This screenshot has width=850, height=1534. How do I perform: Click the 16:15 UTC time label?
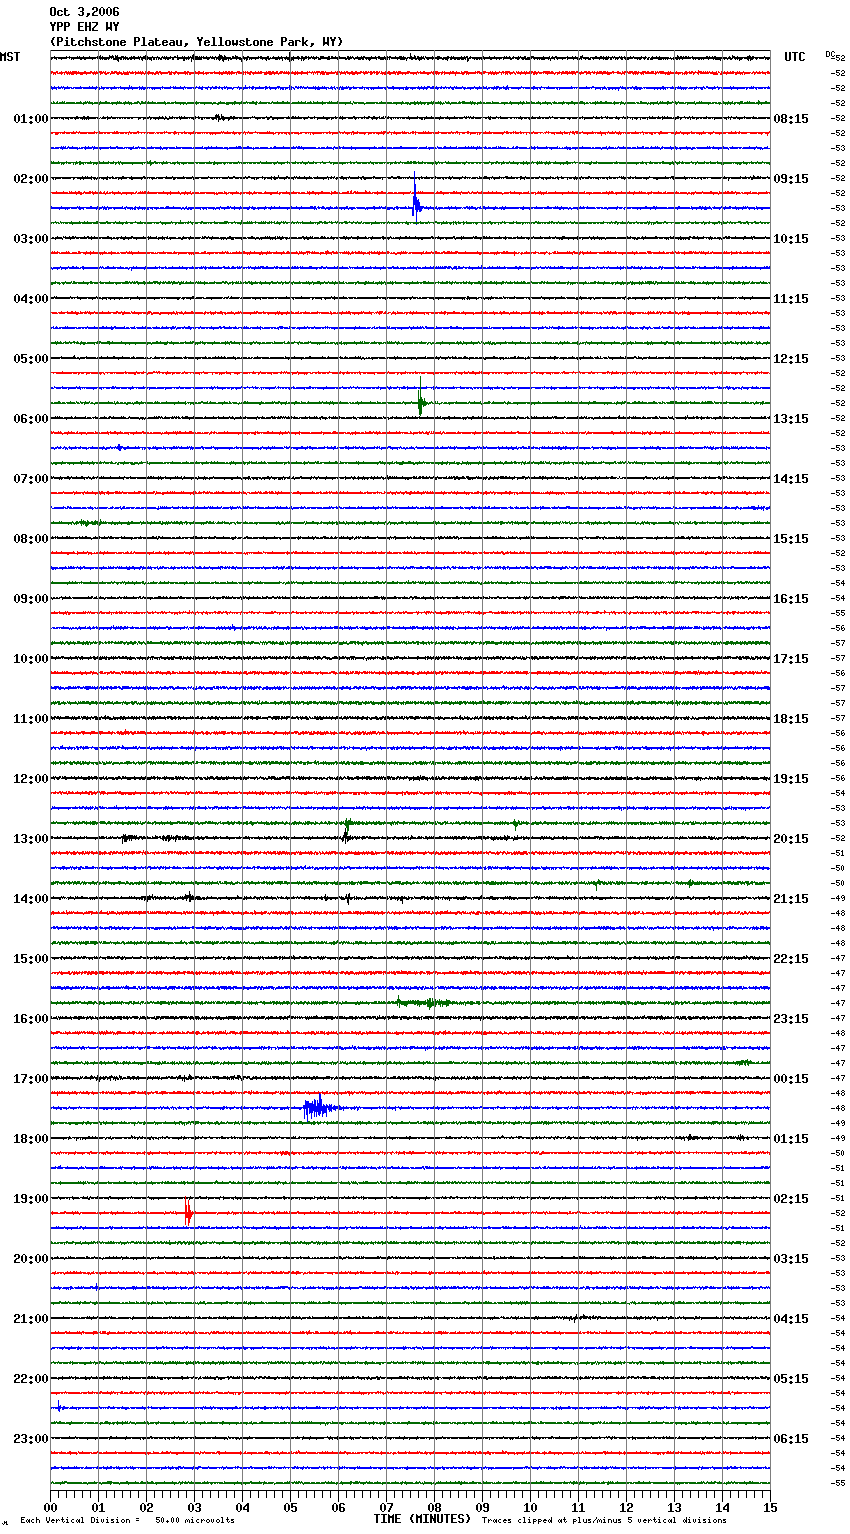791,599
